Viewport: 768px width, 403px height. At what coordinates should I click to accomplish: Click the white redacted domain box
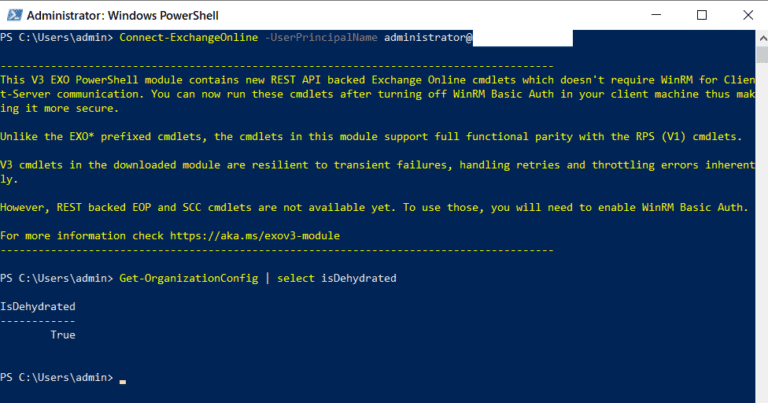click(523, 38)
